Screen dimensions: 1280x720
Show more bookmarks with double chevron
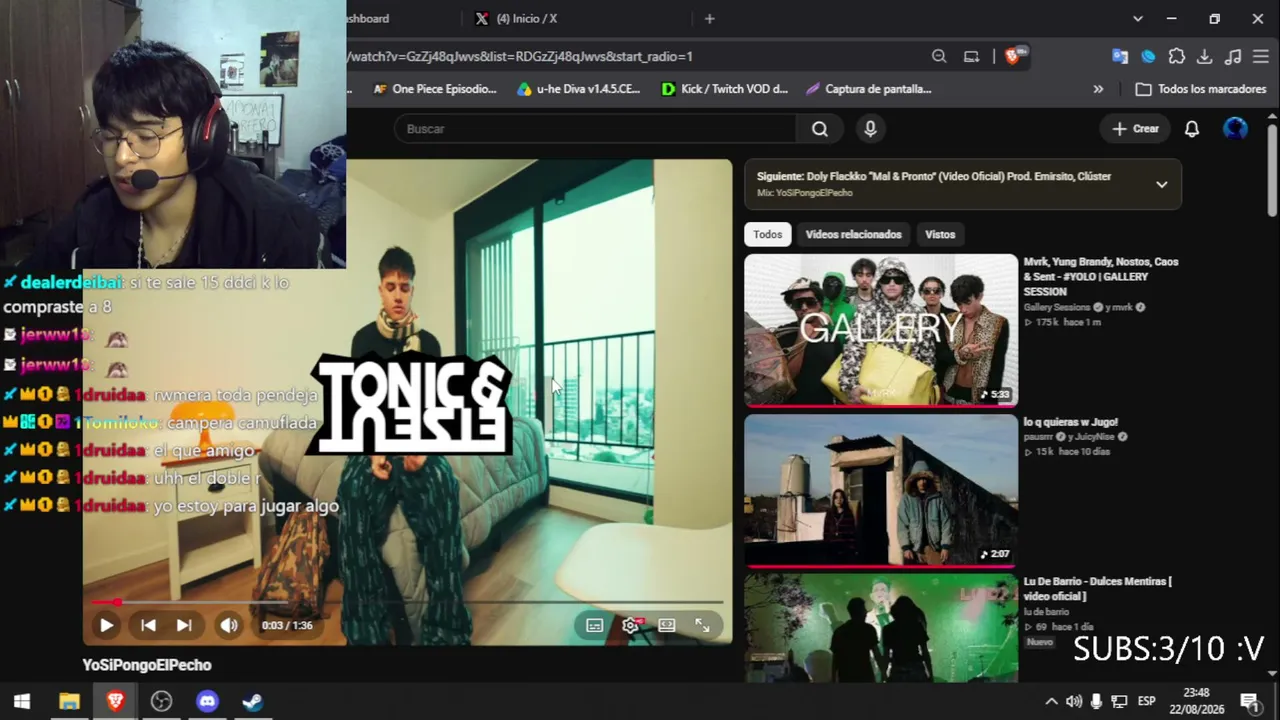pyautogui.click(x=1098, y=89)
